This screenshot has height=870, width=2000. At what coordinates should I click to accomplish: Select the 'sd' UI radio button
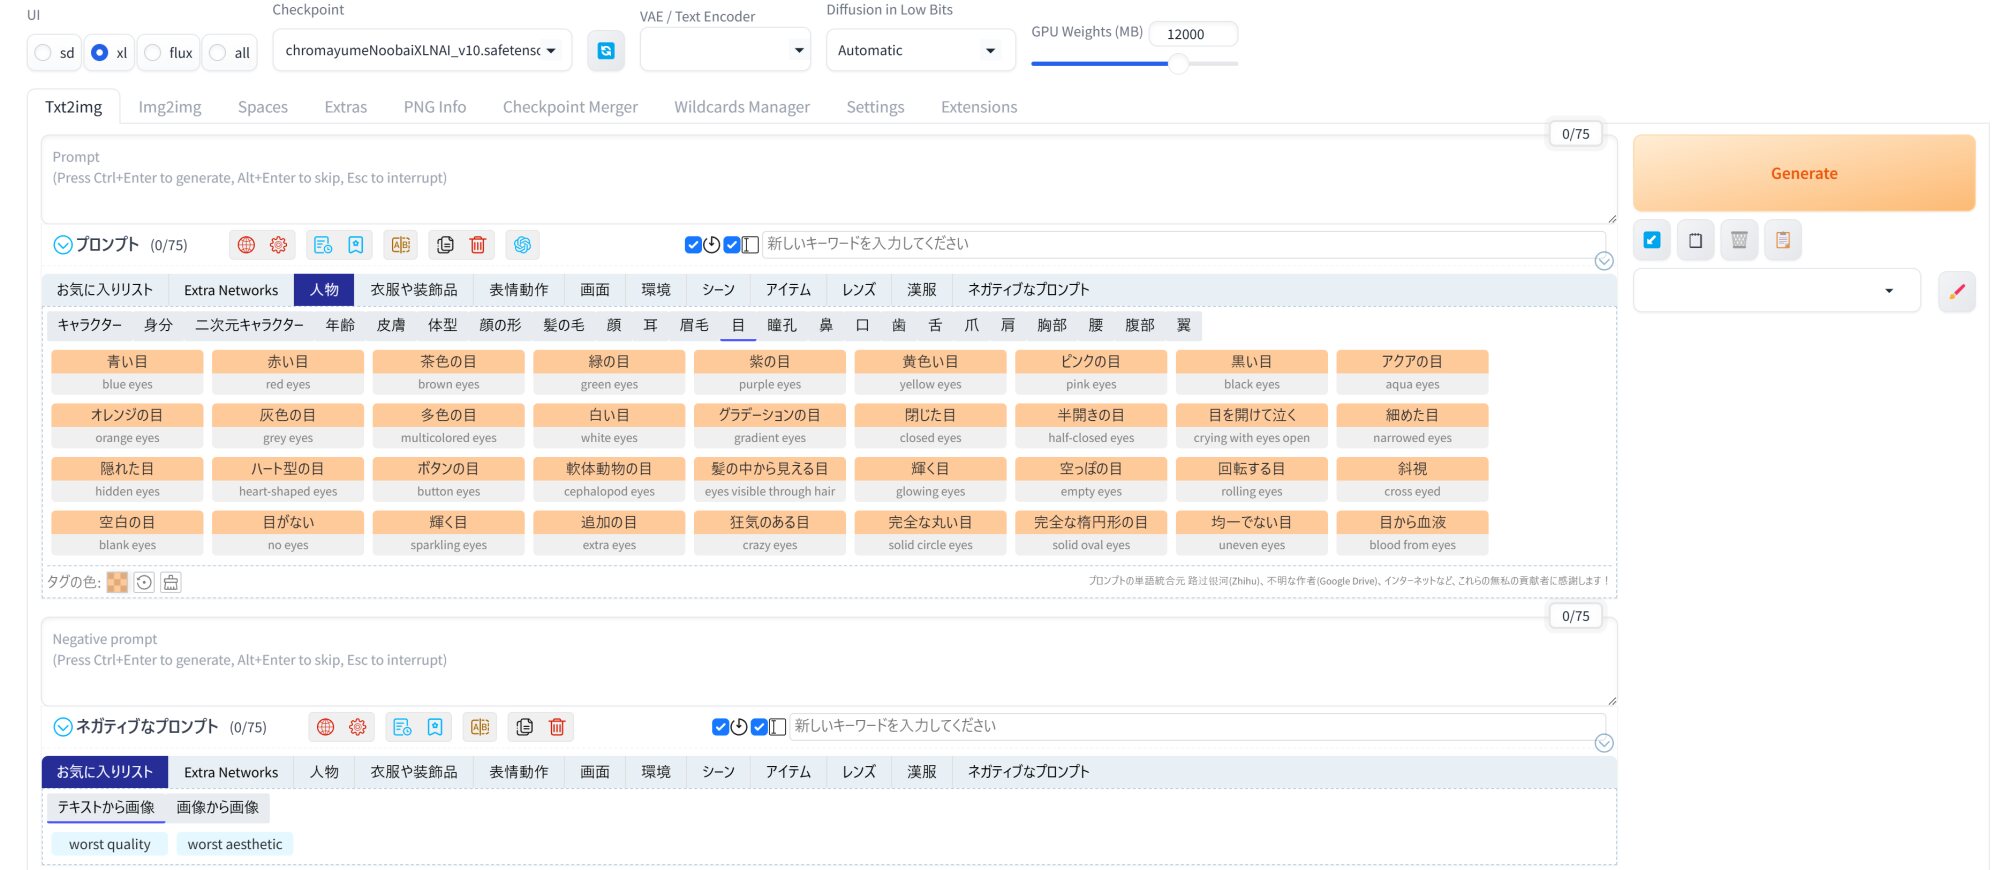click(x=43, y=53)
